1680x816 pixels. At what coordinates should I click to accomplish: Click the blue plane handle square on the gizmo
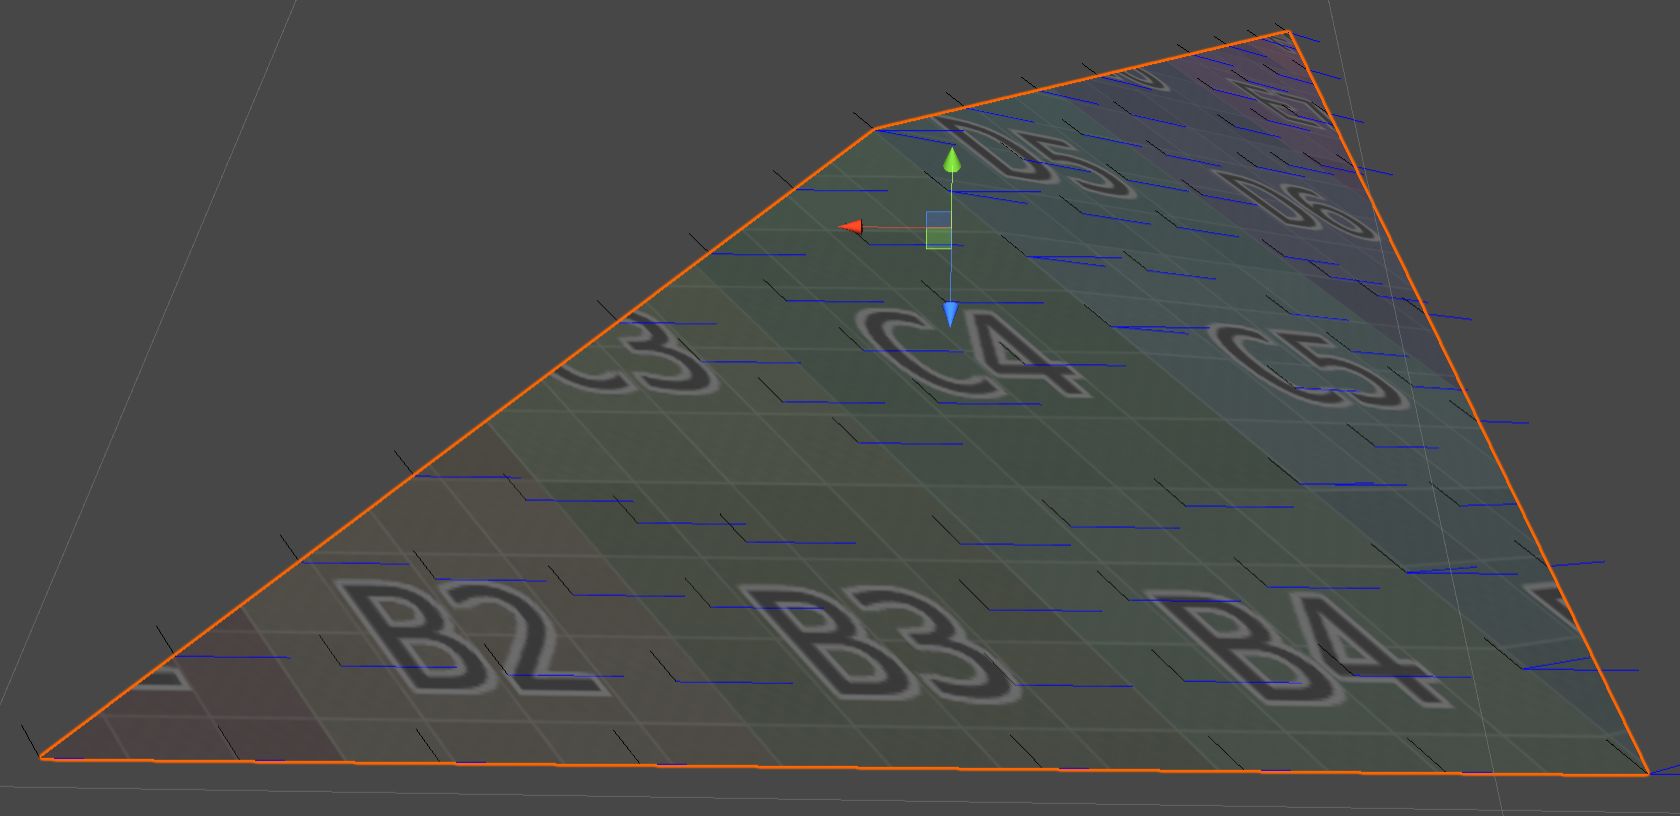pyautogui.click(x=938, y=219)
